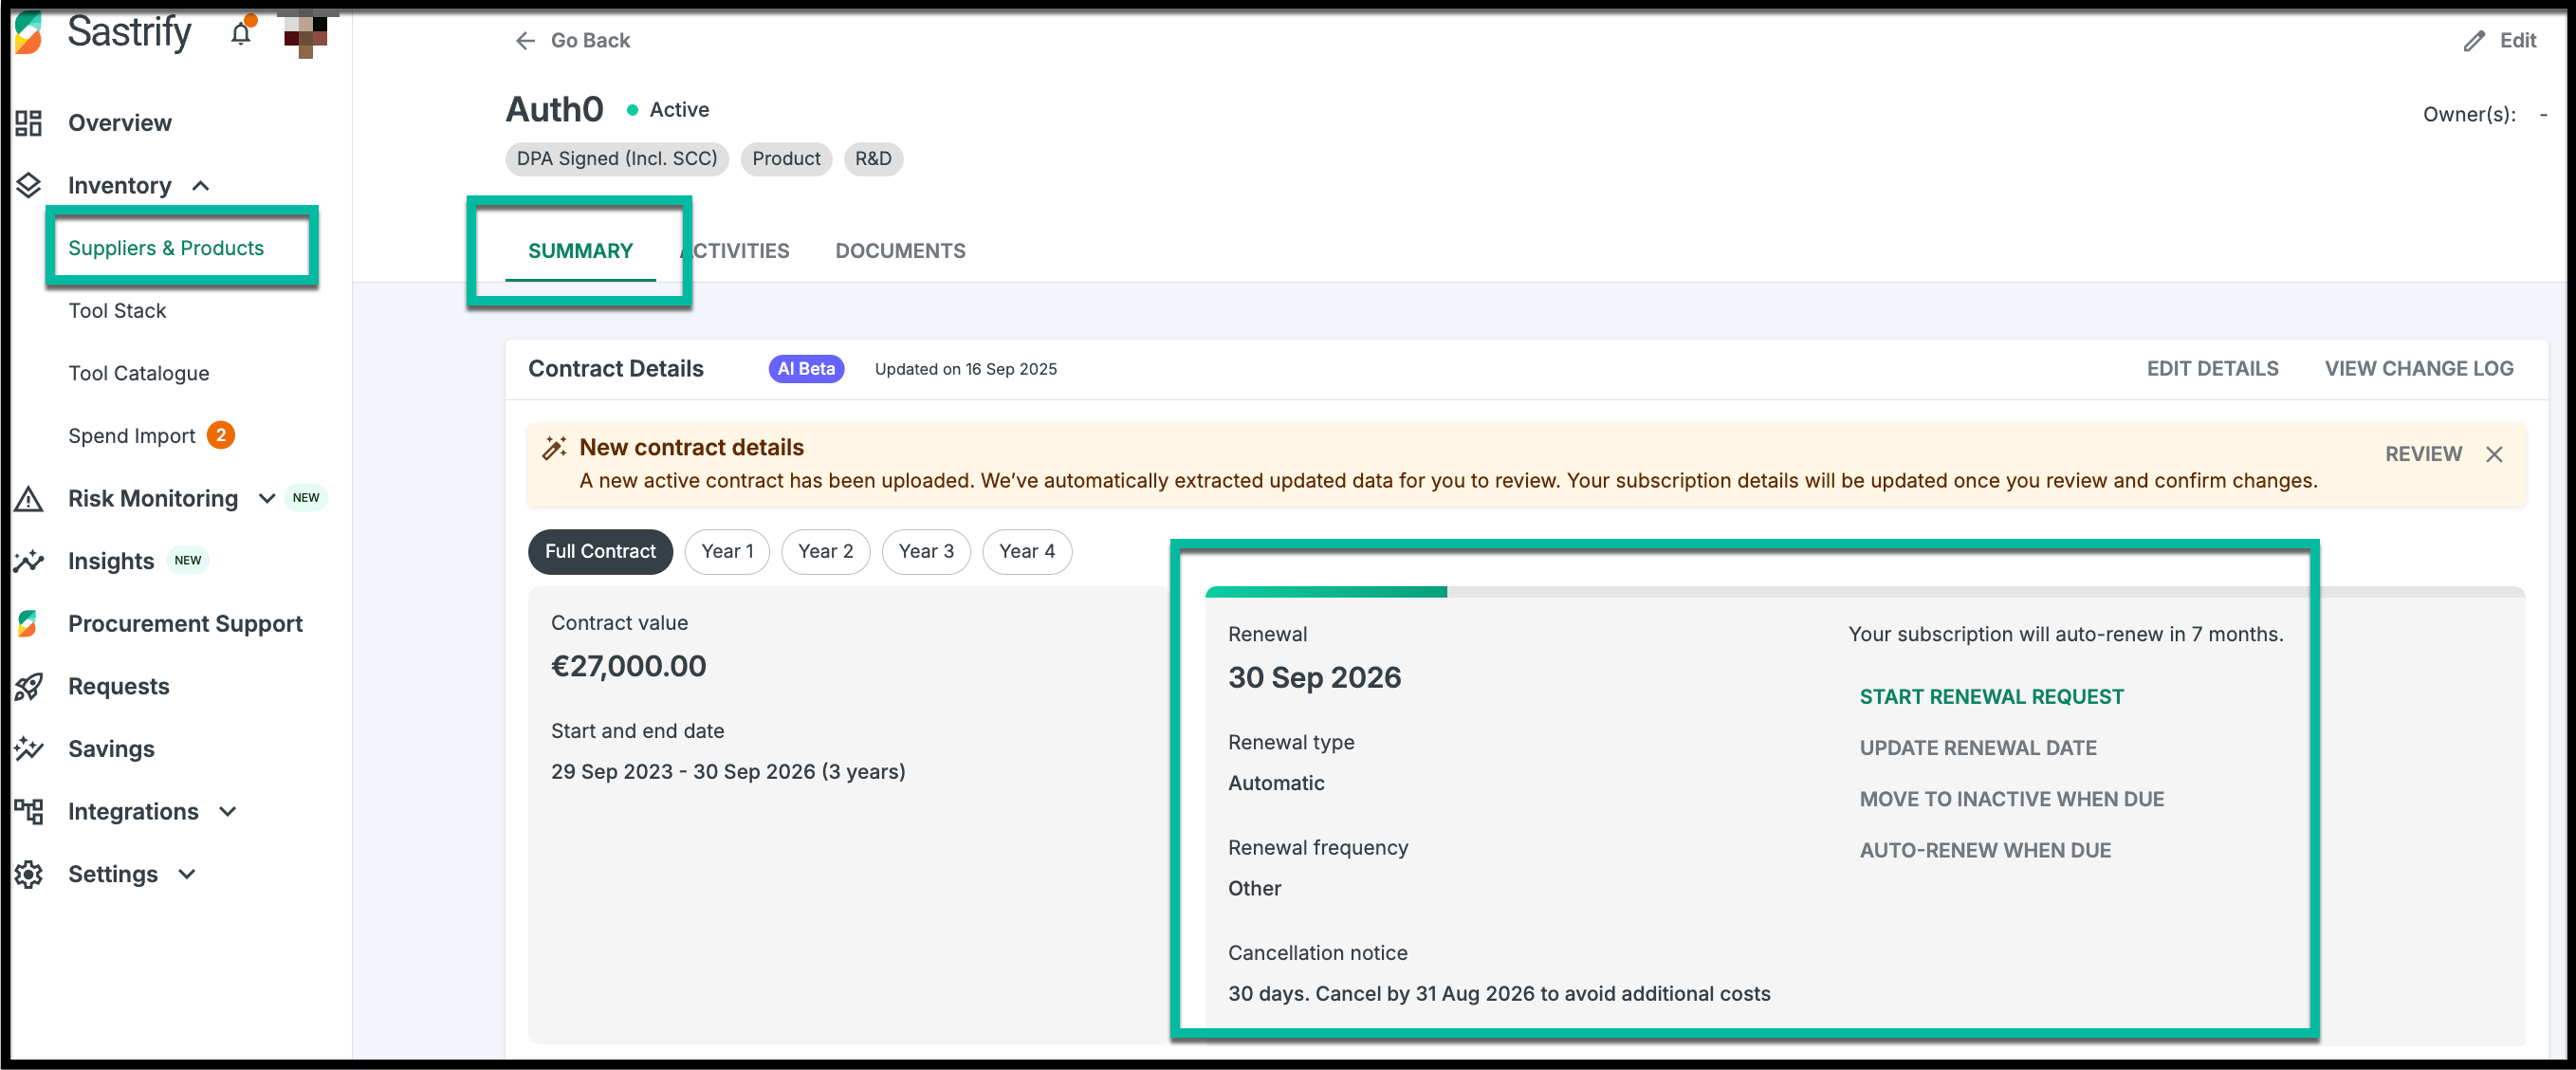
Task: Click the Go Back arrow icon
Action: pyautogui.click(x=525, y=41)
